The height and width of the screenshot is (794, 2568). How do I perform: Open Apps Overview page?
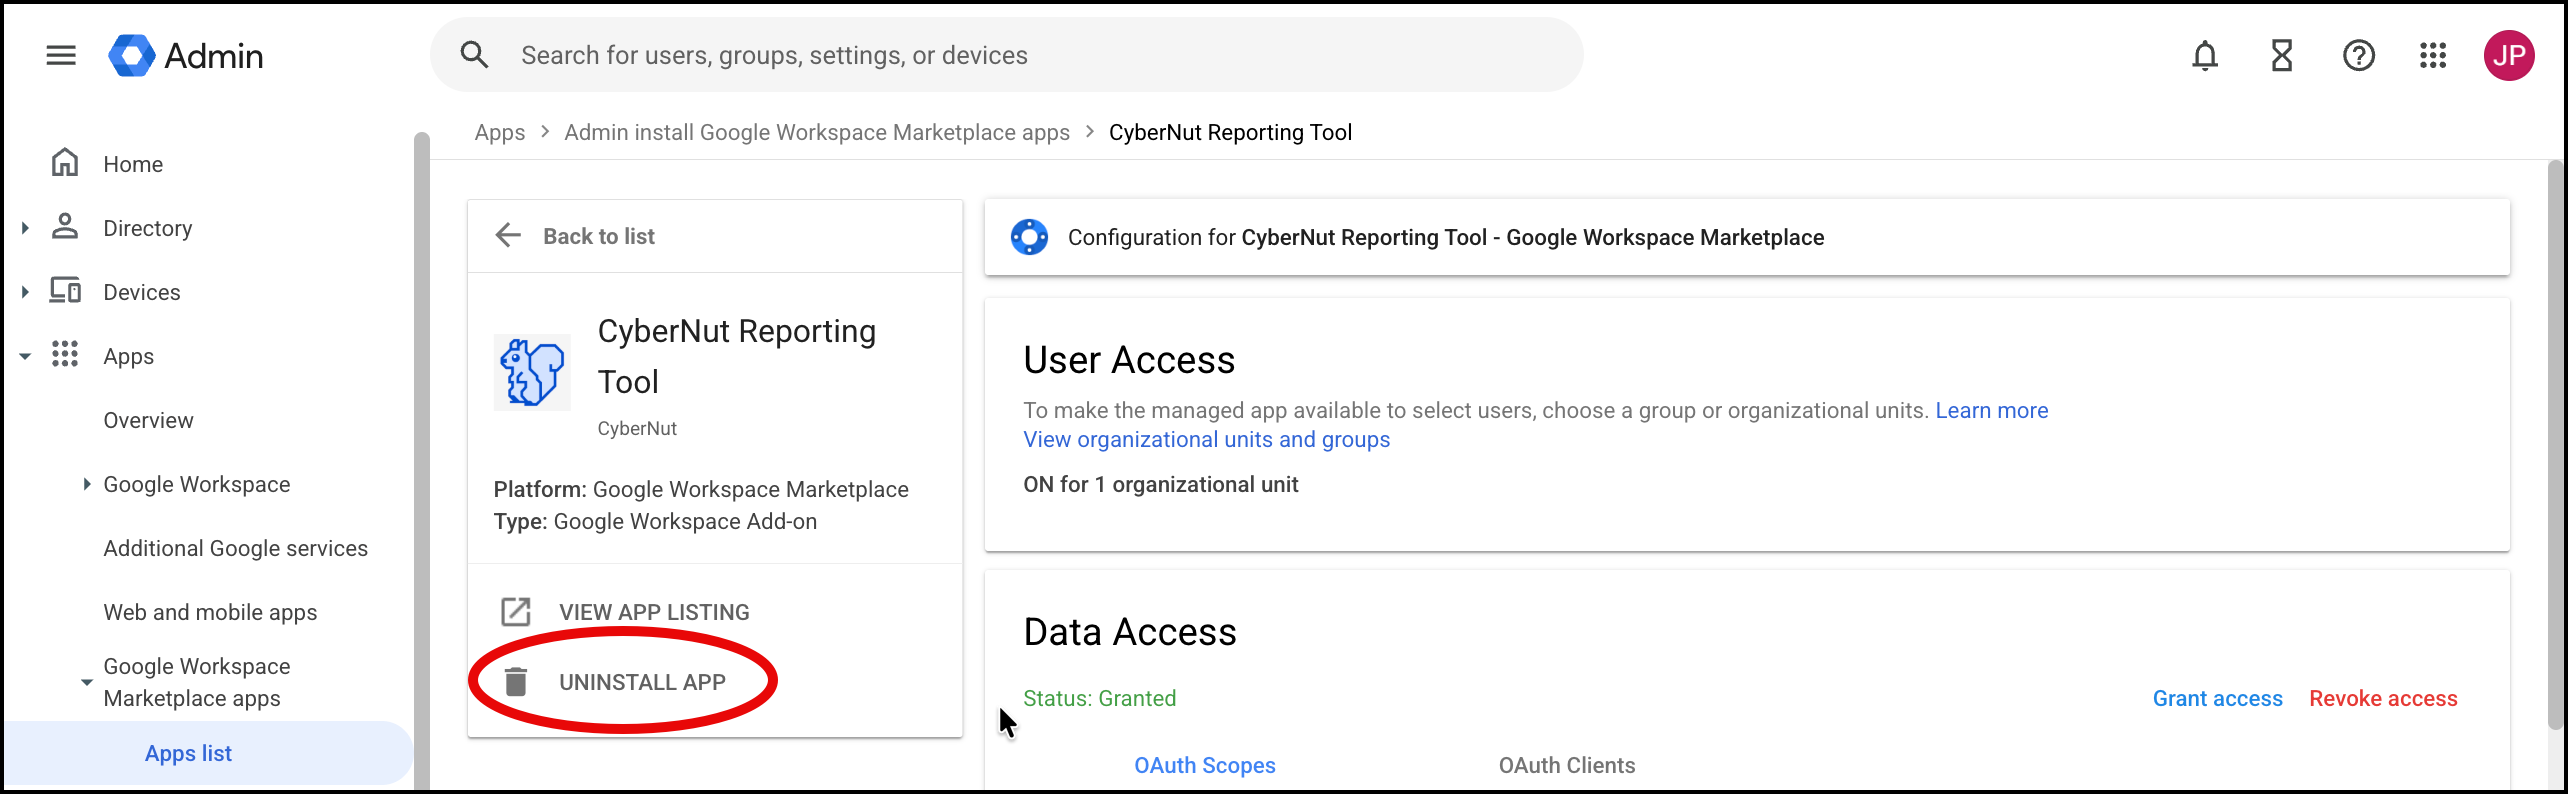coord(149,420)
